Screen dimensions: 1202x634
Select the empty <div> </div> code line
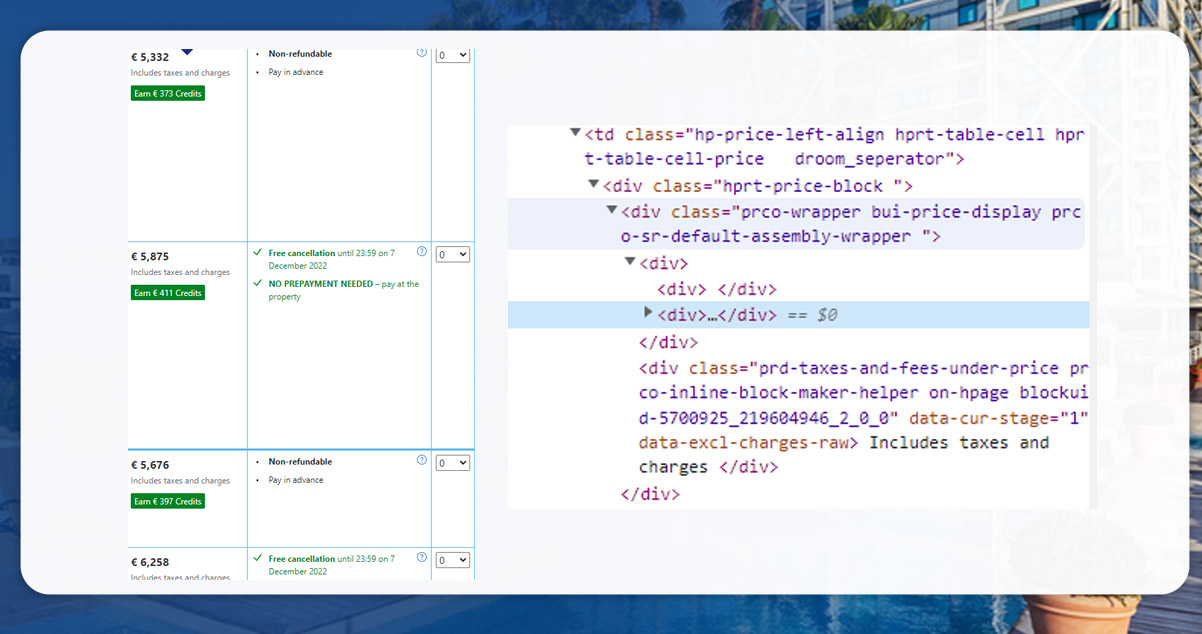tap(717, 289)
